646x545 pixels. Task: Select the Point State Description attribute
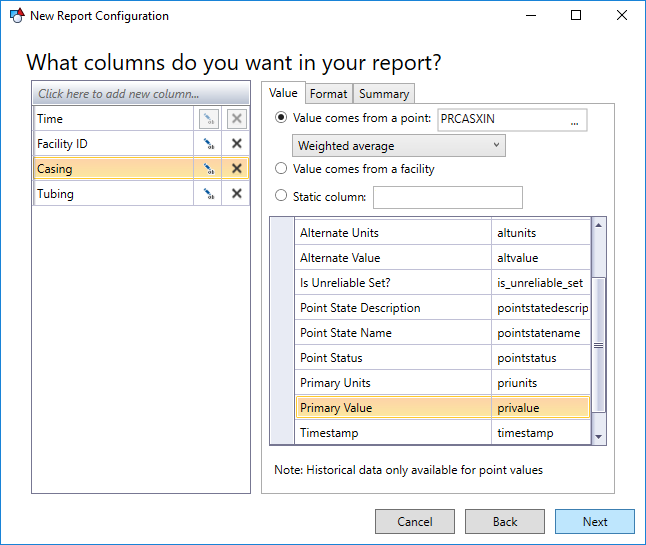coord(393,308)
